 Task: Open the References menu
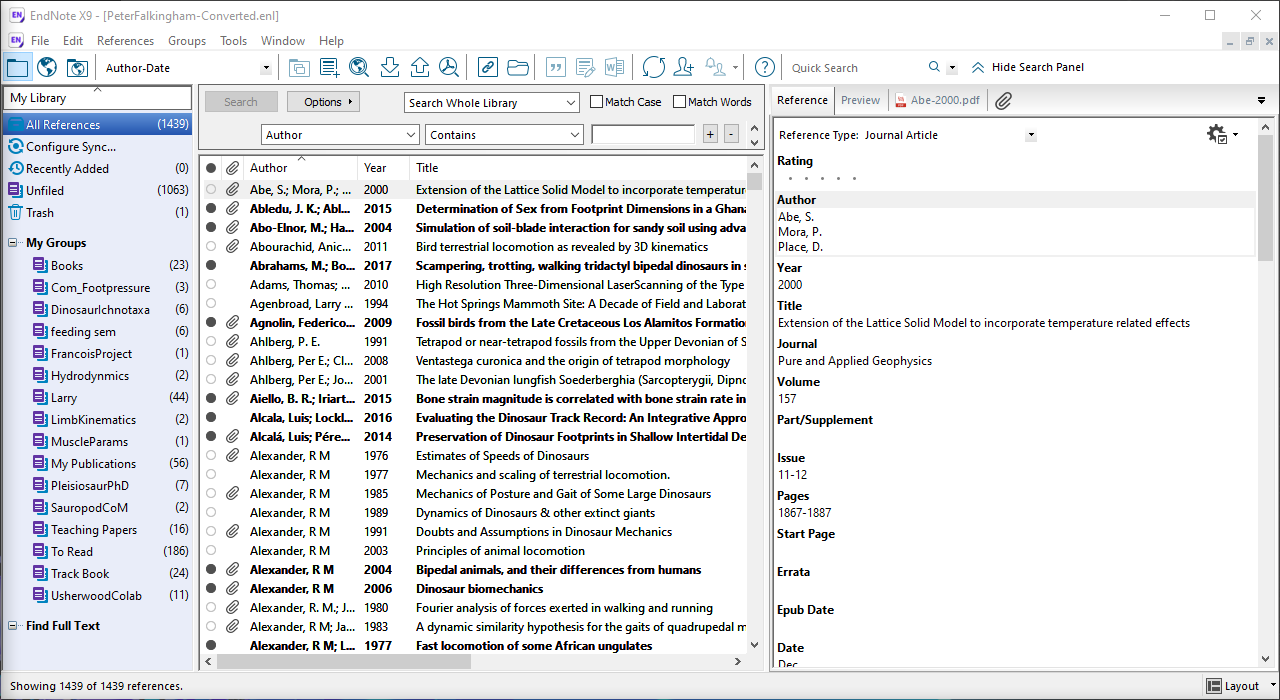[x=125, y=41]
